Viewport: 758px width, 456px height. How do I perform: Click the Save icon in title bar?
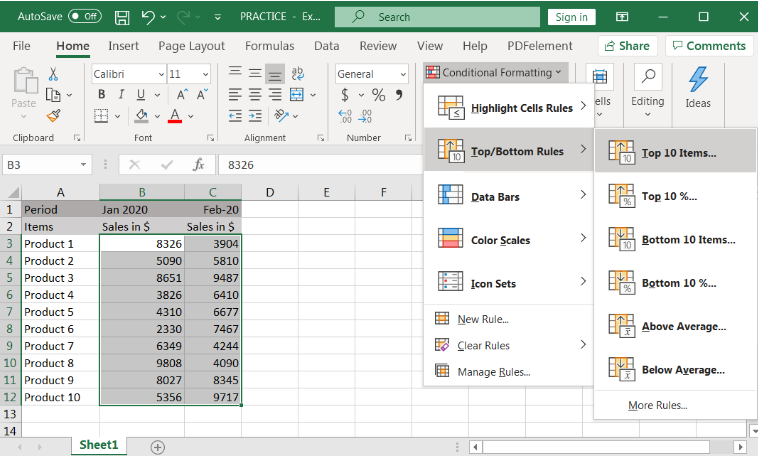tap(122, 17)
